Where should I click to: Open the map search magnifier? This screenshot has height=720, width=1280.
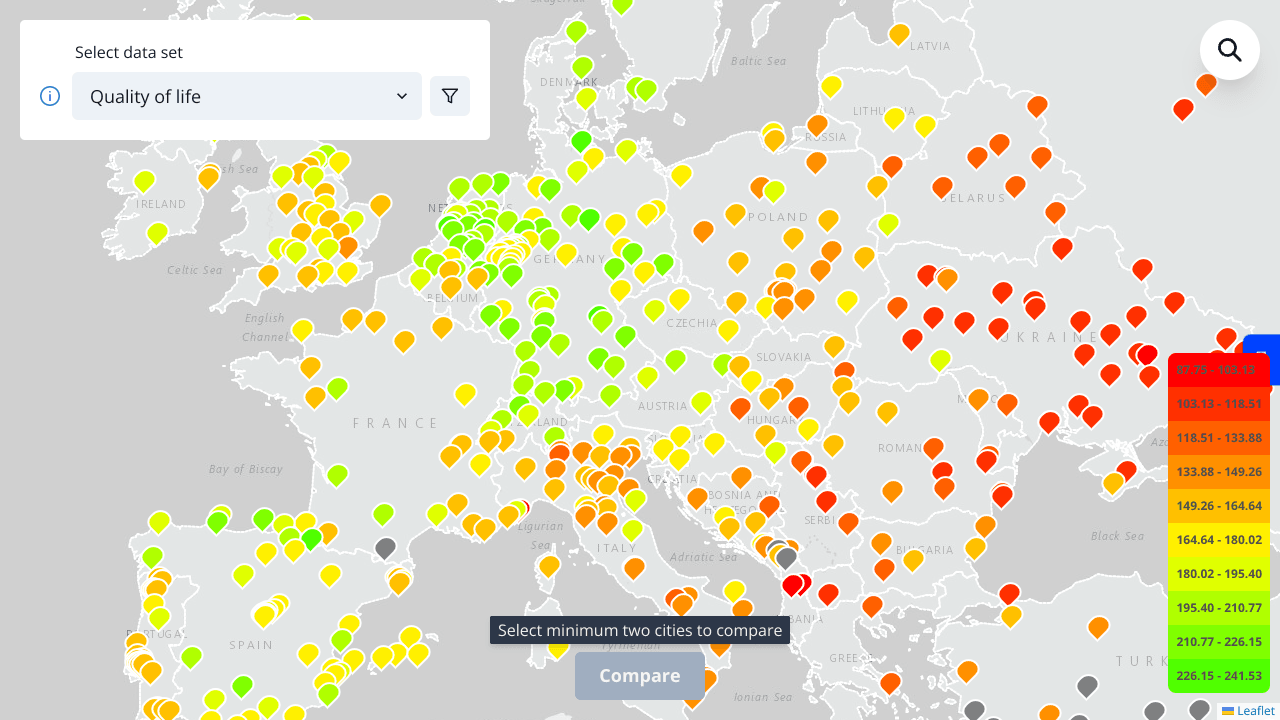click(x=1229, y=50)
